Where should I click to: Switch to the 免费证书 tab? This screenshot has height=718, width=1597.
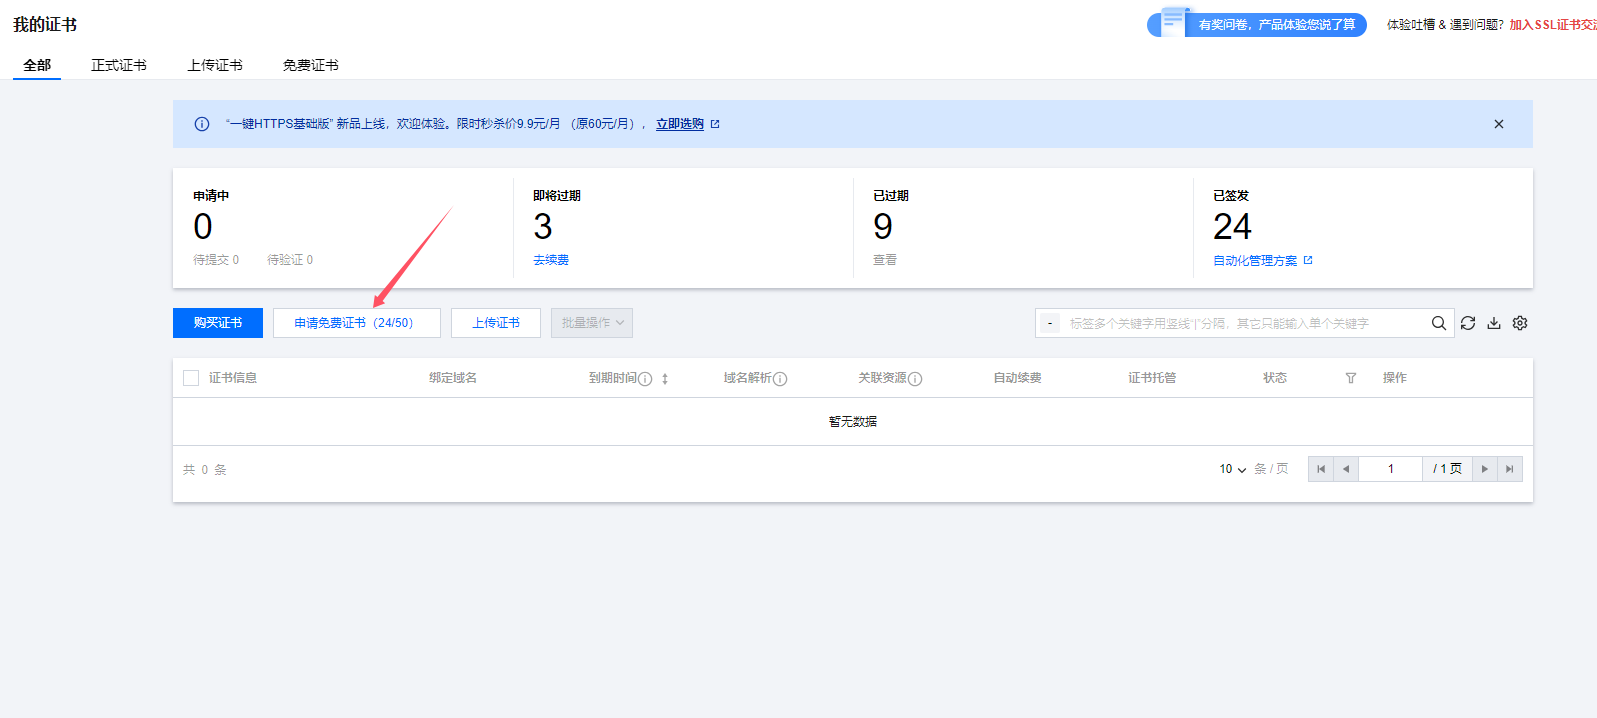310,65
